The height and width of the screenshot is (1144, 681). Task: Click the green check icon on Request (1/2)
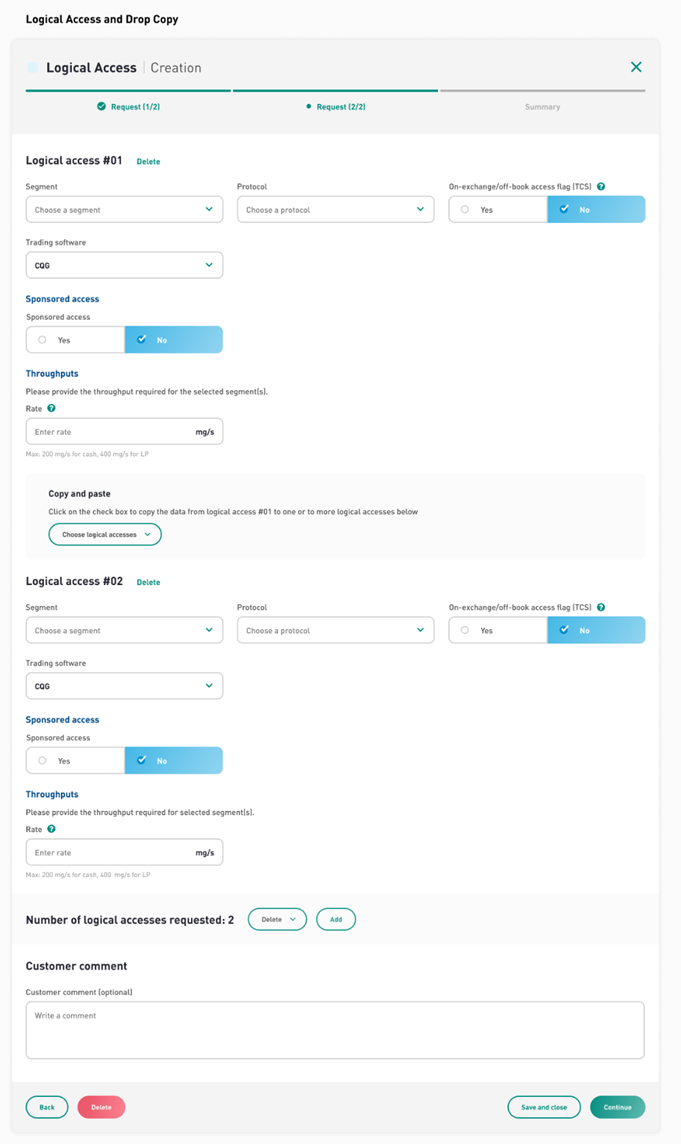(x=101, y=107)
